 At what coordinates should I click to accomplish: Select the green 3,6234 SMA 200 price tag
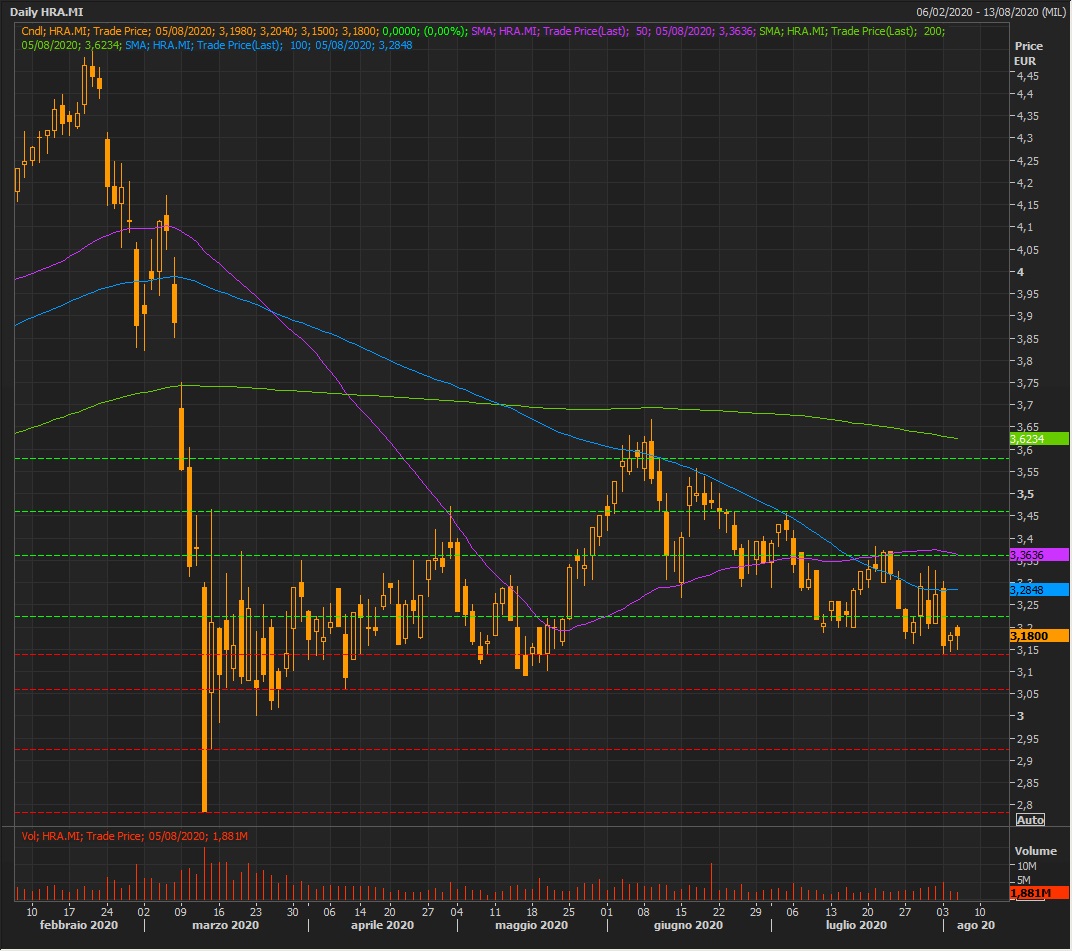(x=1039, y=439)
